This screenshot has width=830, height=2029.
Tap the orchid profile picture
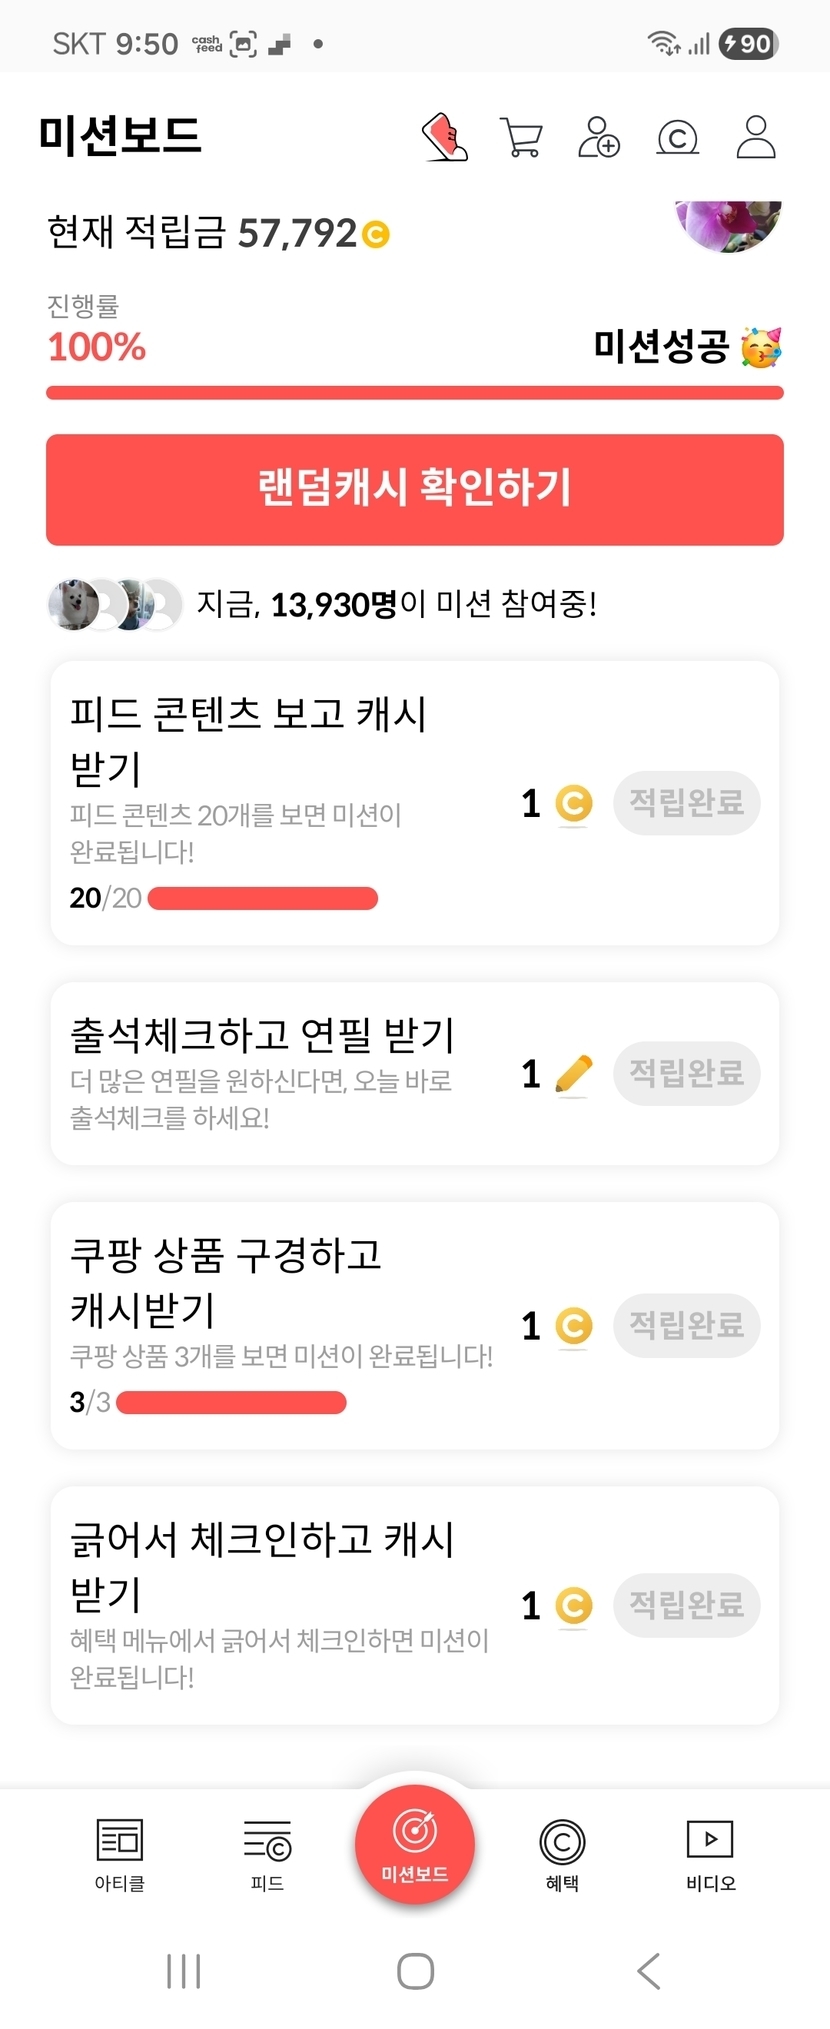(x=728, y=224)
